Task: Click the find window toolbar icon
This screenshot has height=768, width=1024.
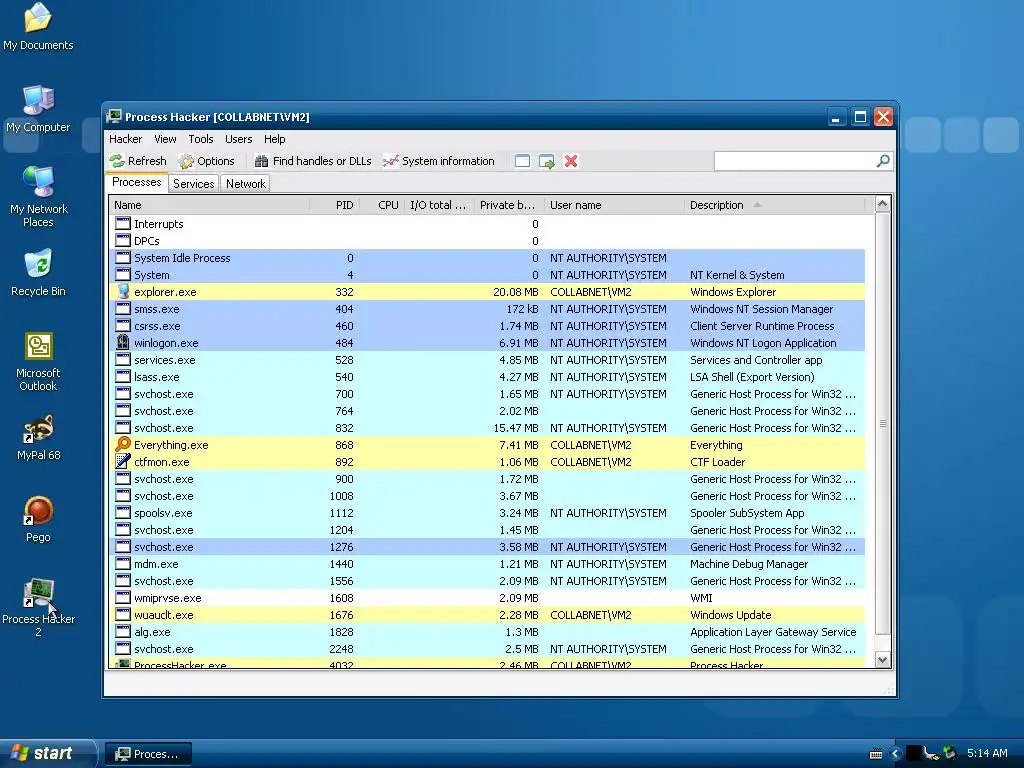Action: [x=522, y=161]
